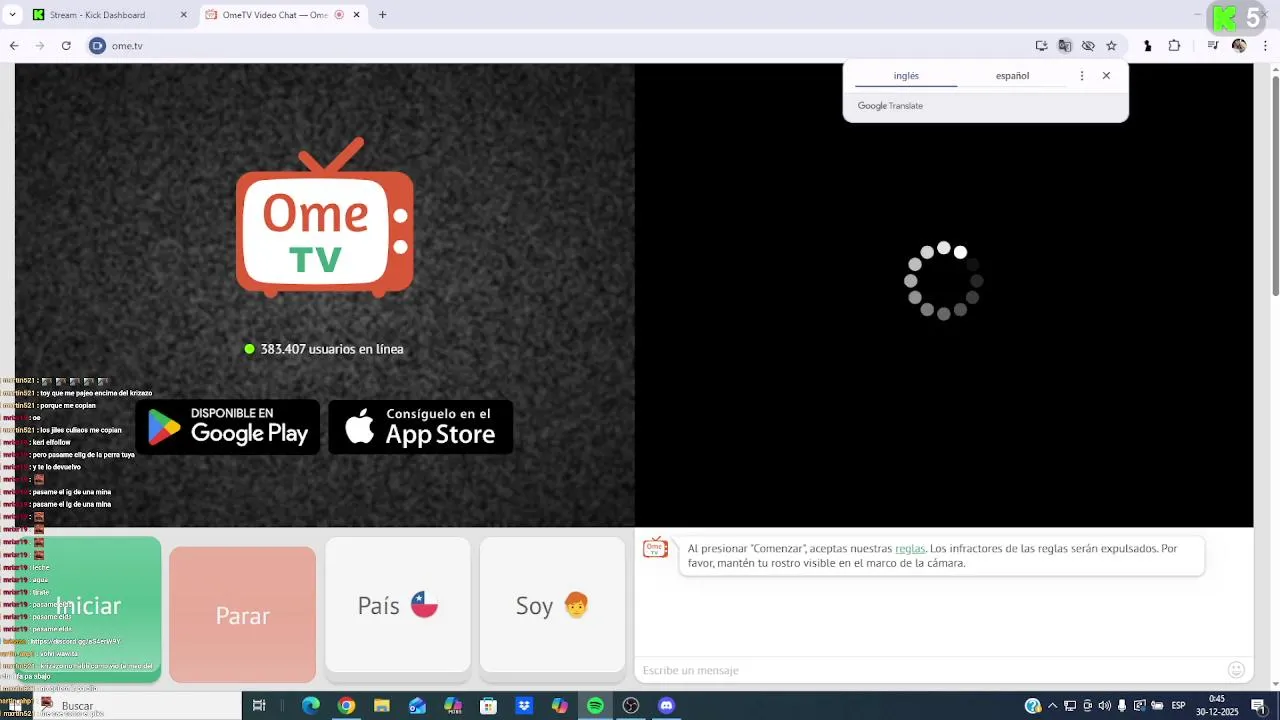The image size is (1280, 720).
Task: Click the black figure extension icon
Action: click(1147, 46)
